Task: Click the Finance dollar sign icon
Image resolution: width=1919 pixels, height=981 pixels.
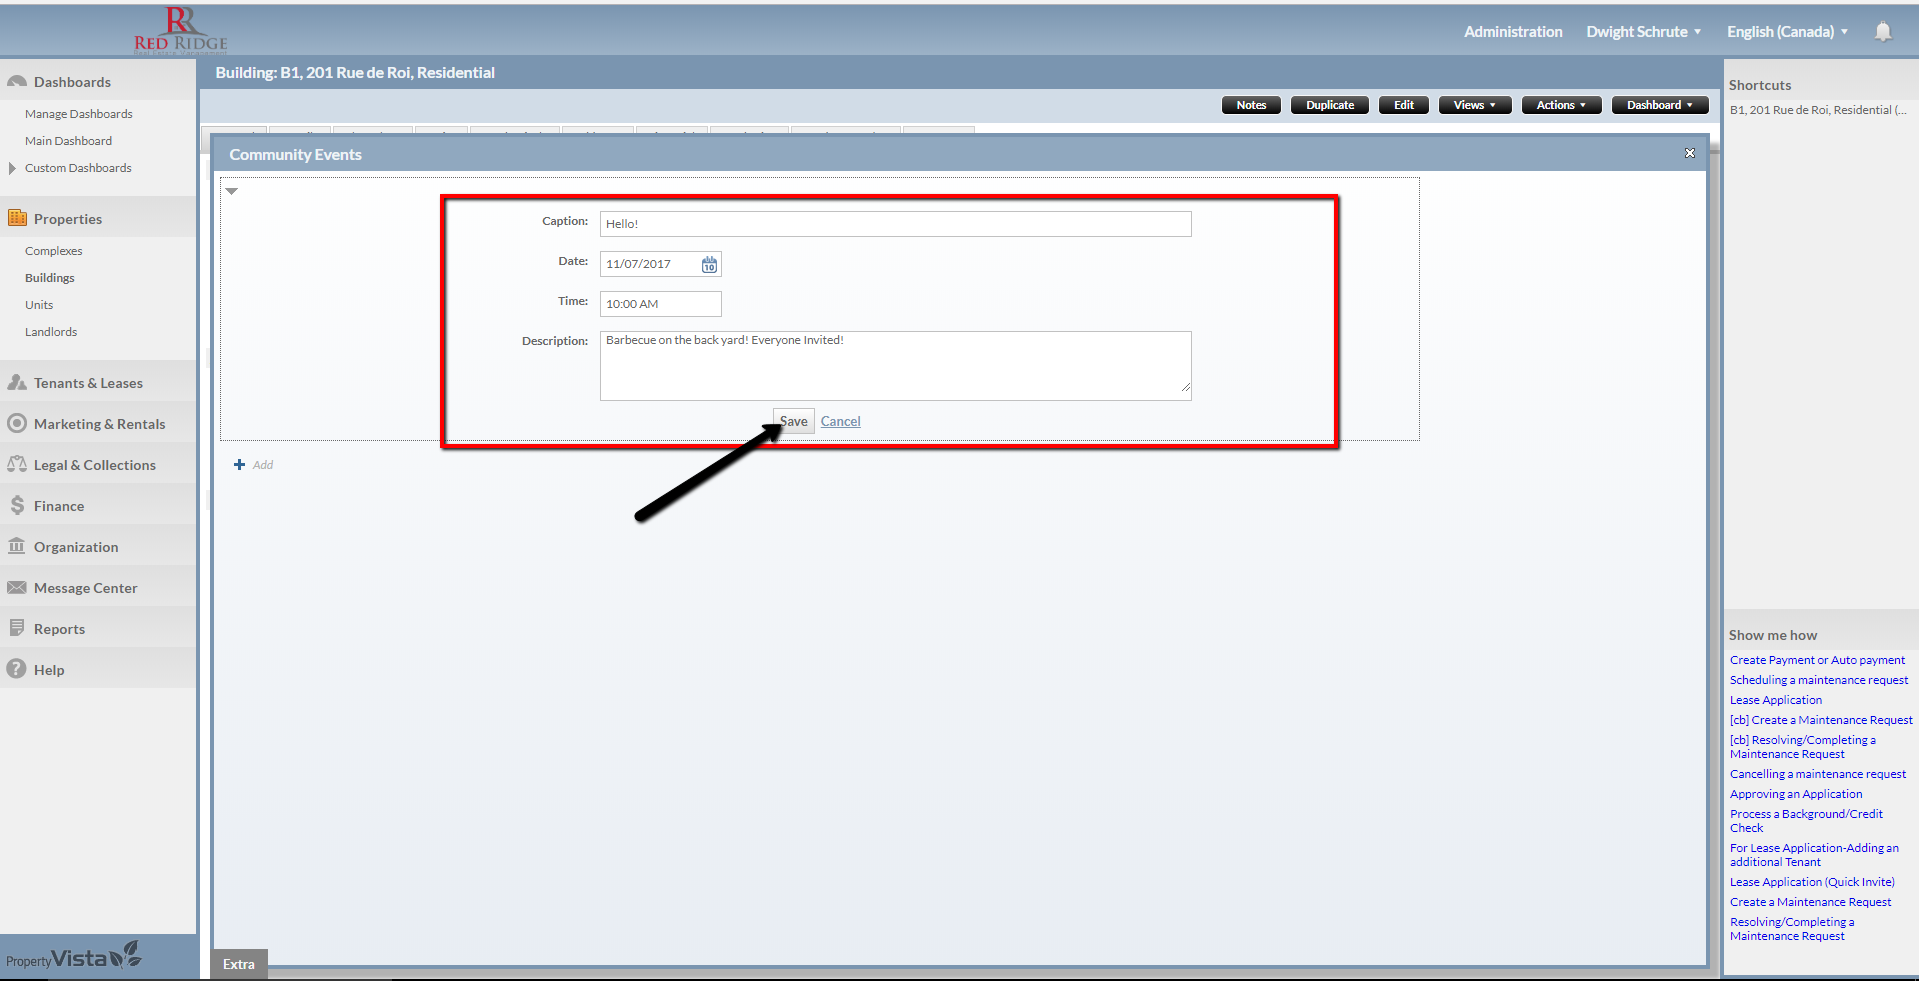Action: point(17,506)
